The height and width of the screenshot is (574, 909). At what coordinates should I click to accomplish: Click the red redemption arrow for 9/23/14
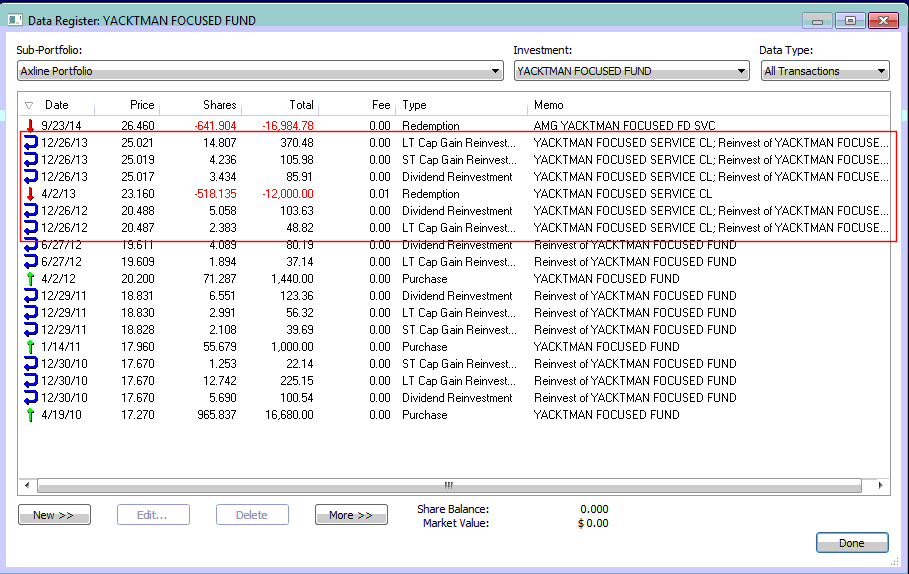point(30,125)
